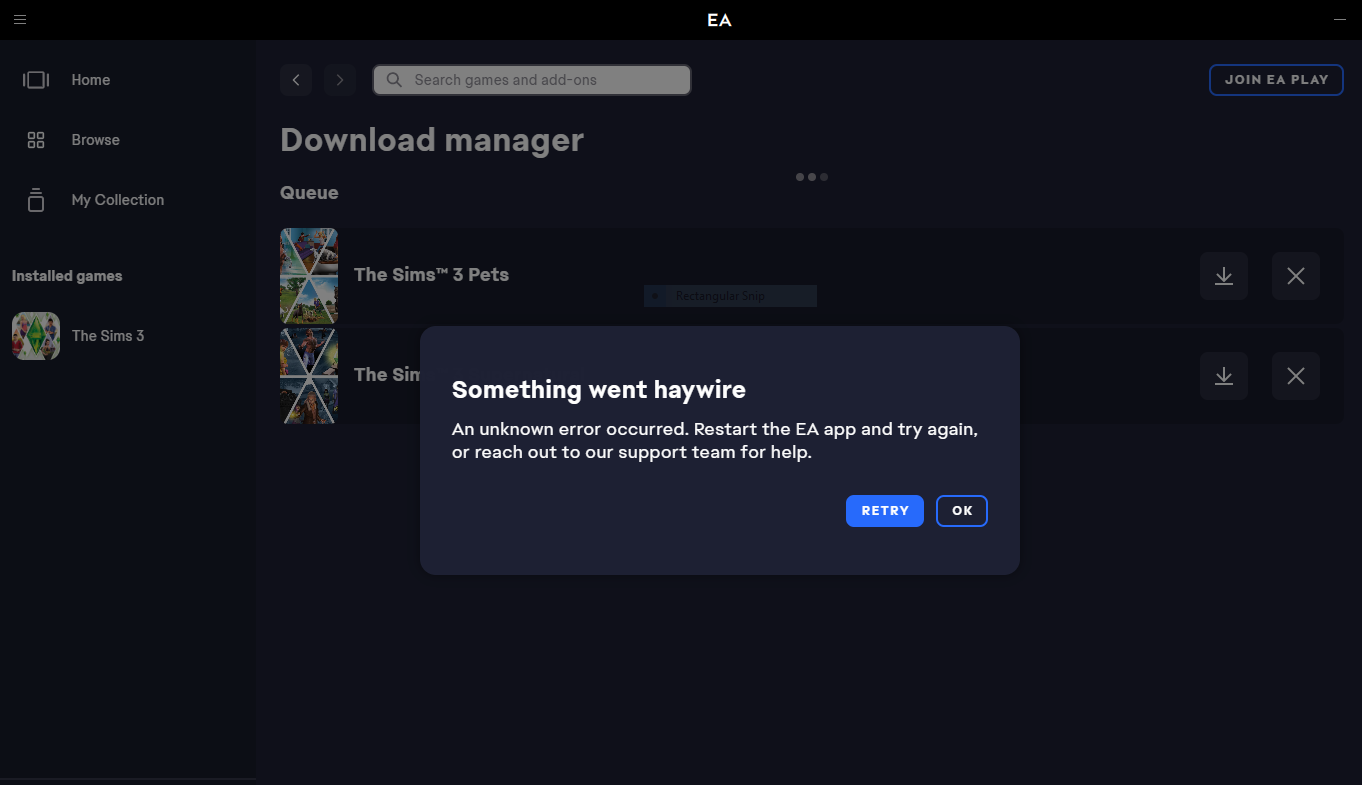Select The Sims 3 Pets cover art
Viewport: 1362px width, 785px height.
coord(309,276)
